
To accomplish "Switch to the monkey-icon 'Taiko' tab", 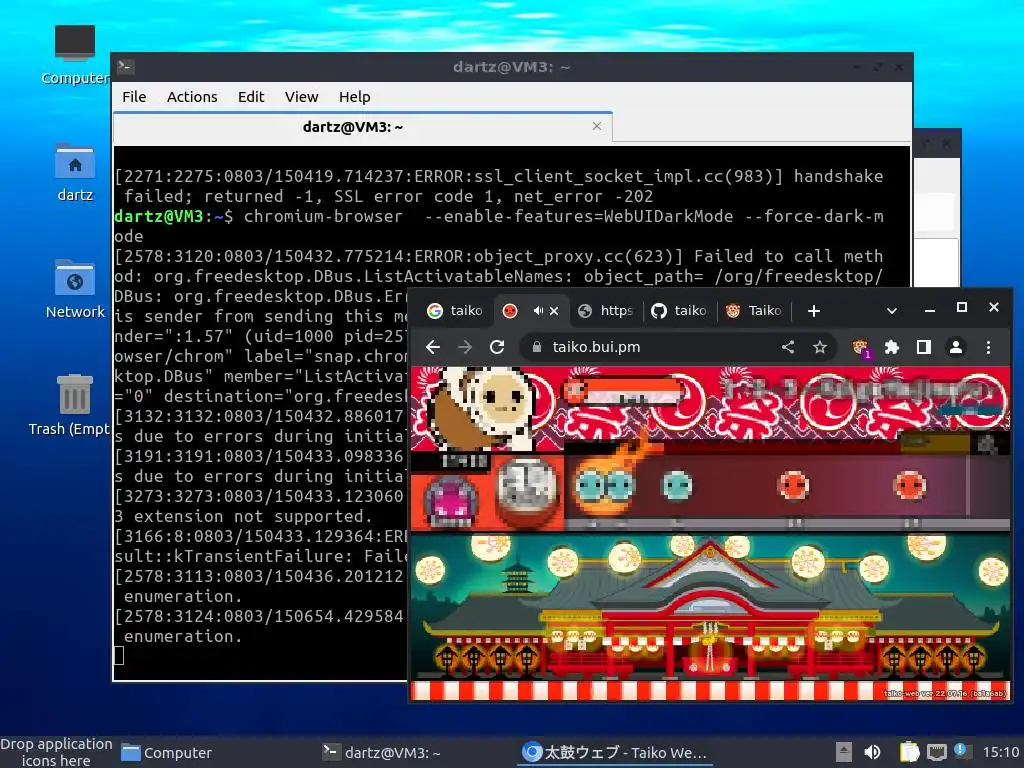I will point(754,311).
